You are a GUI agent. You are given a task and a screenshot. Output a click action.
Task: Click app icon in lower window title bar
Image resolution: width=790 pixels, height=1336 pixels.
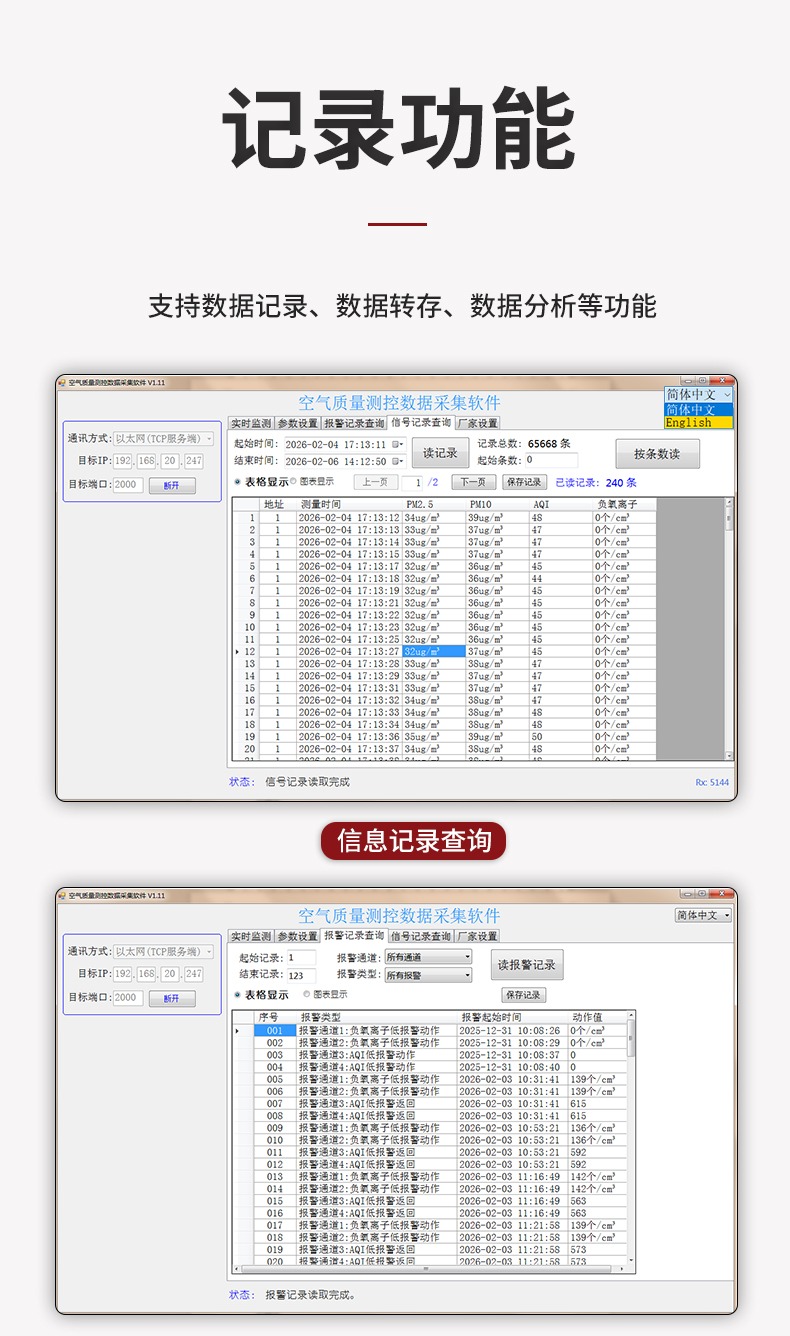61,895
